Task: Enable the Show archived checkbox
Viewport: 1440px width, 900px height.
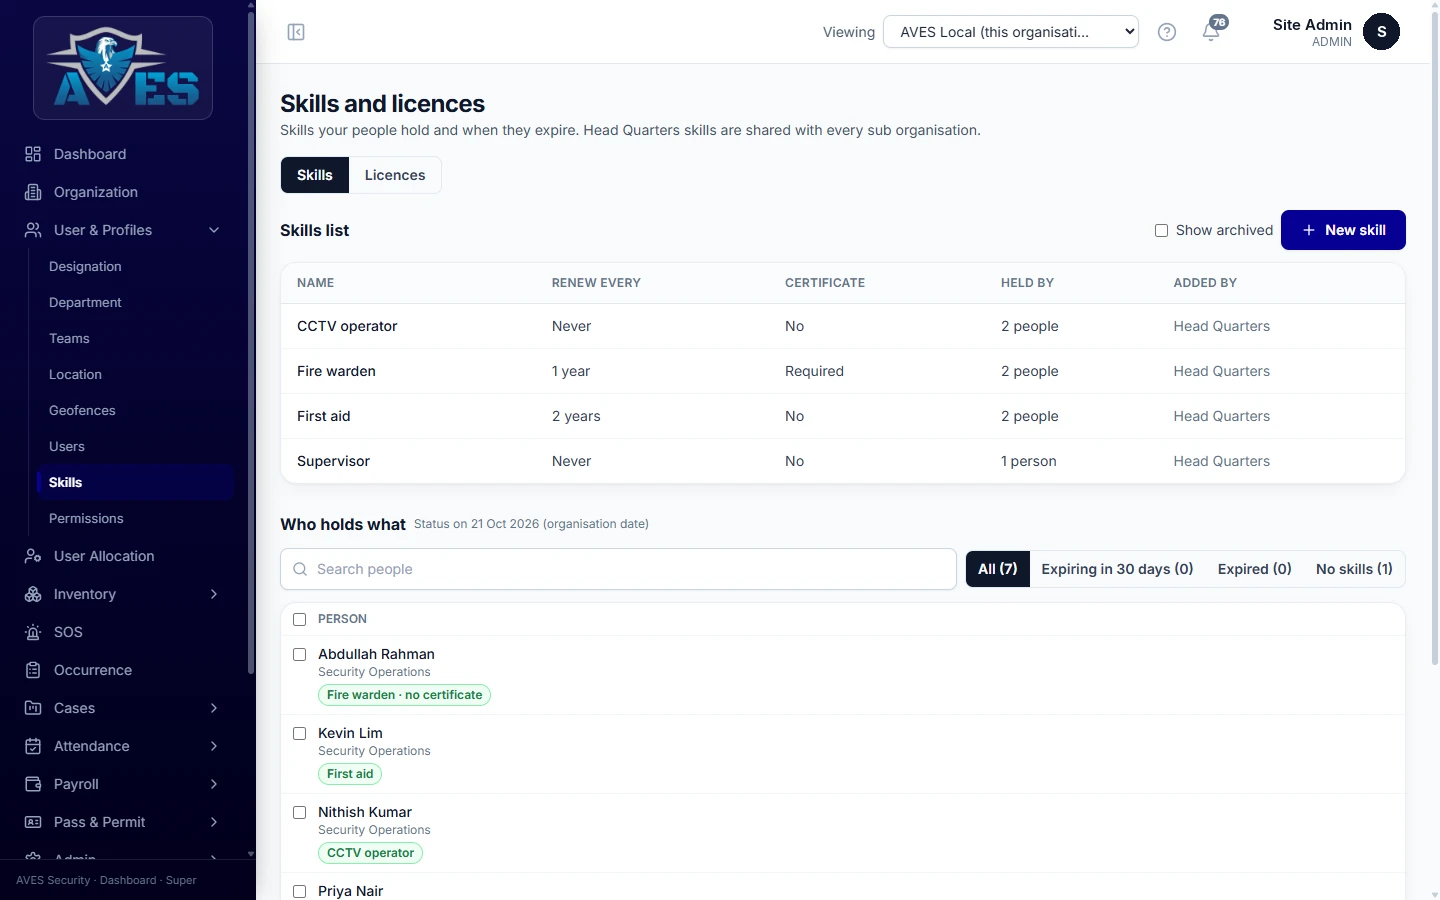Action: (x=1161, y=230)
